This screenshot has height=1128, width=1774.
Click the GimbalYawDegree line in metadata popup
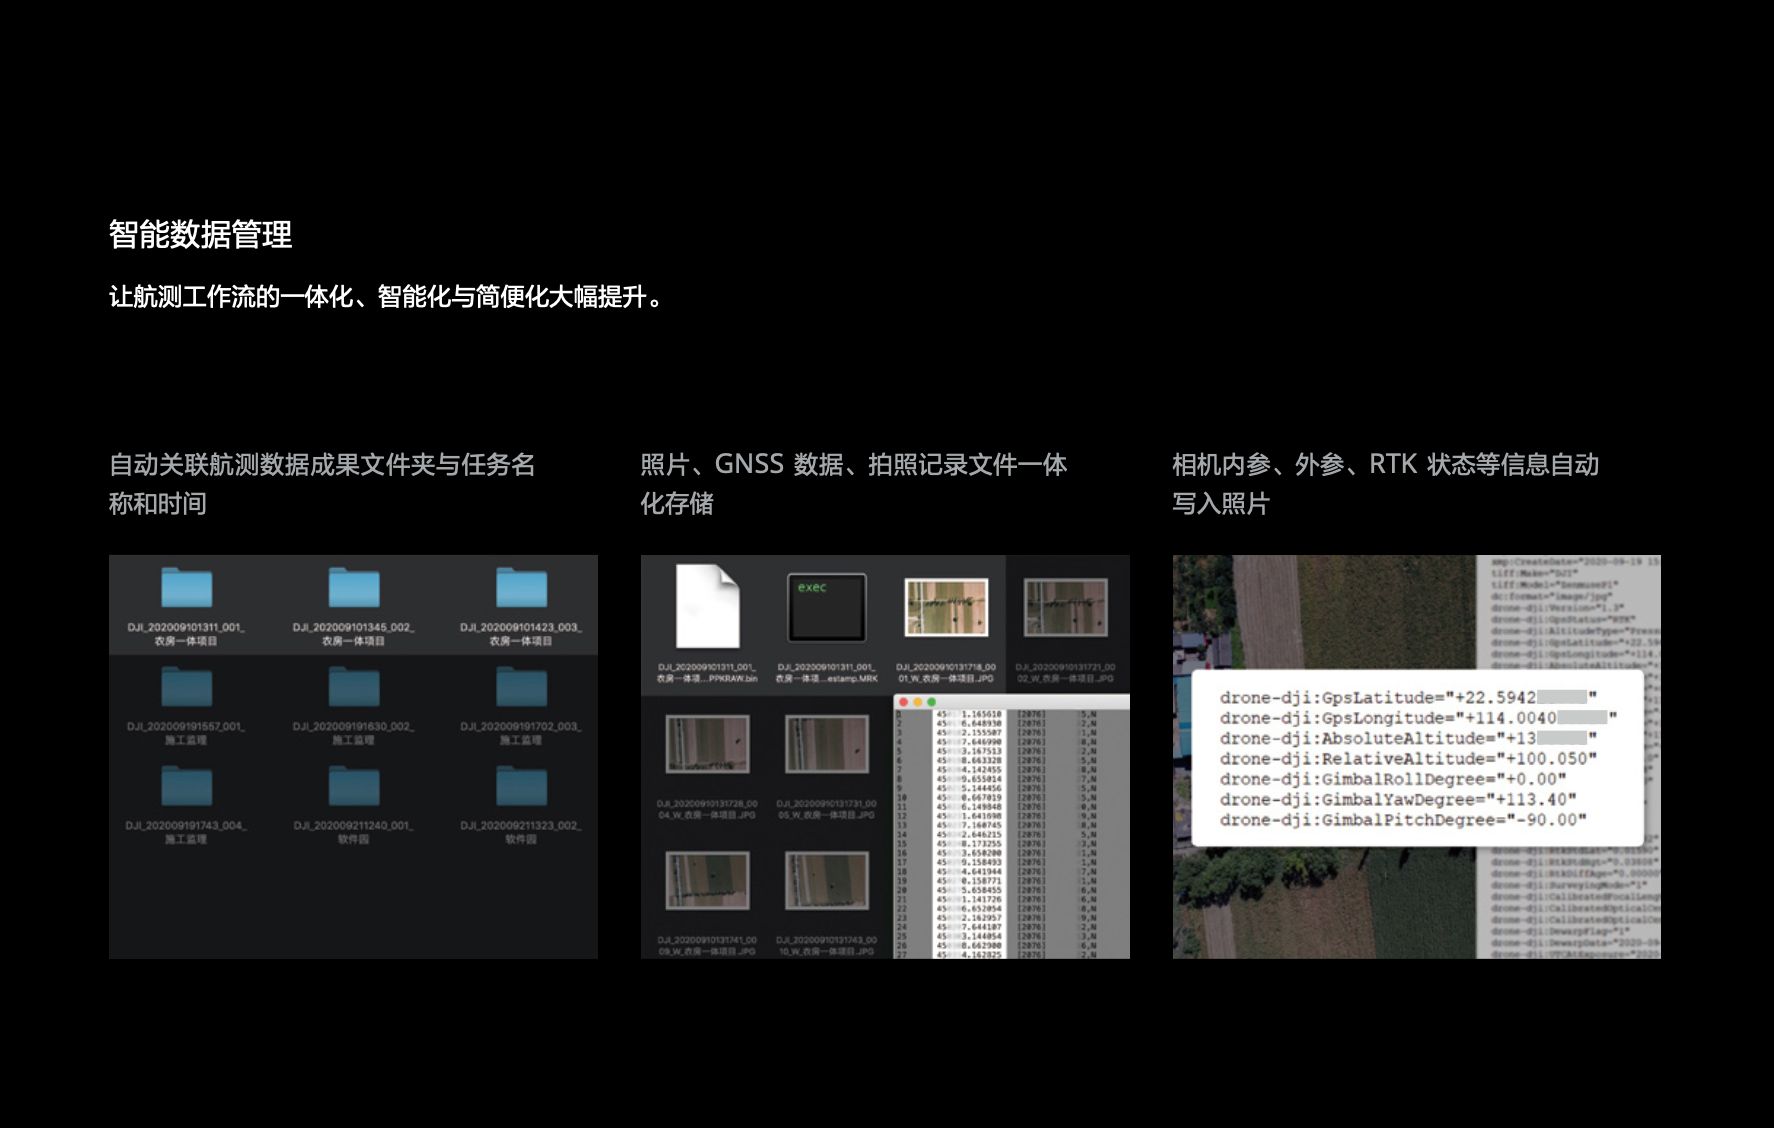(x=1397, y=799)
